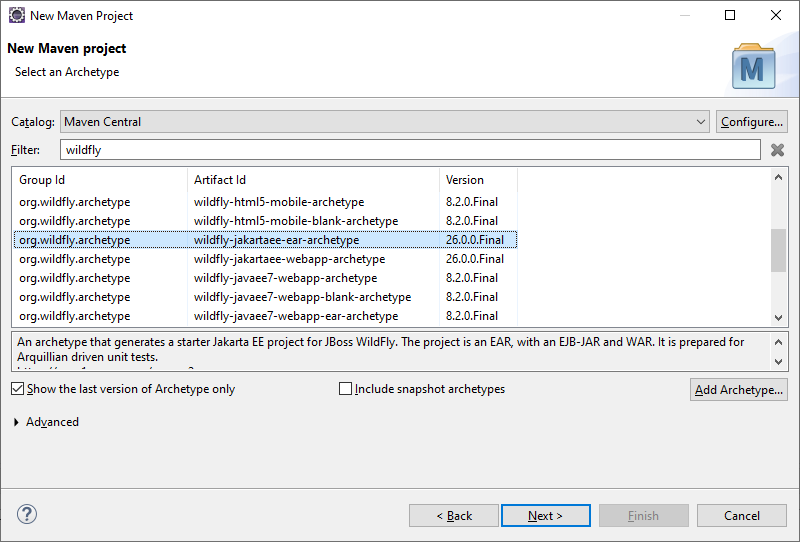Select the wildfly-javaee7-webapp-blank-archetype row
The width and height of the screenshot is (800, 542).
click(265, 297)
